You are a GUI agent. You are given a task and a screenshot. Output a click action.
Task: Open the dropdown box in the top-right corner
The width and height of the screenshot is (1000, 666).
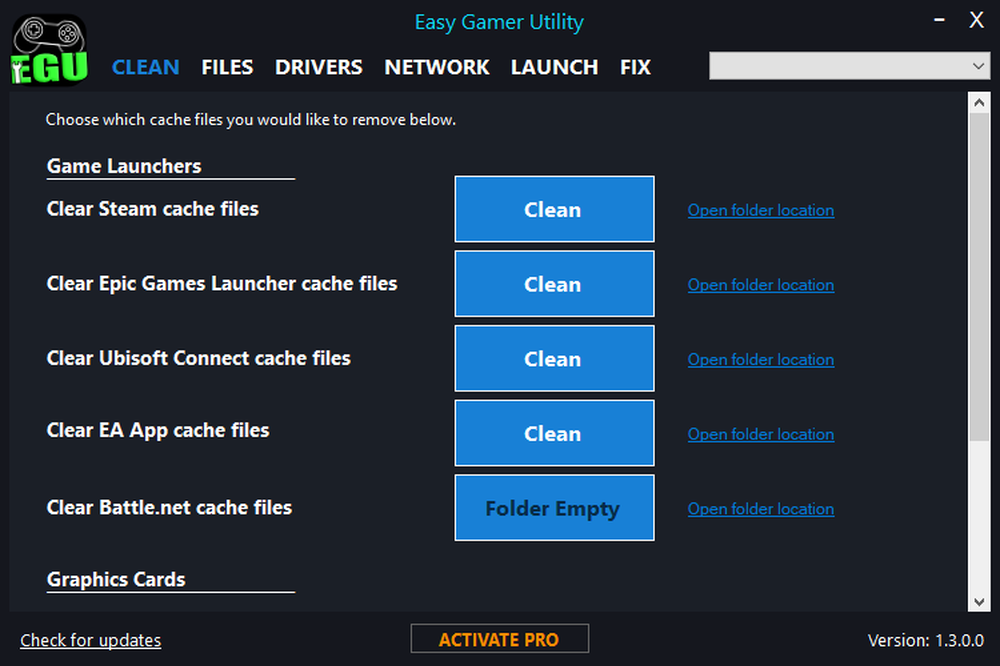click(848, 66)
